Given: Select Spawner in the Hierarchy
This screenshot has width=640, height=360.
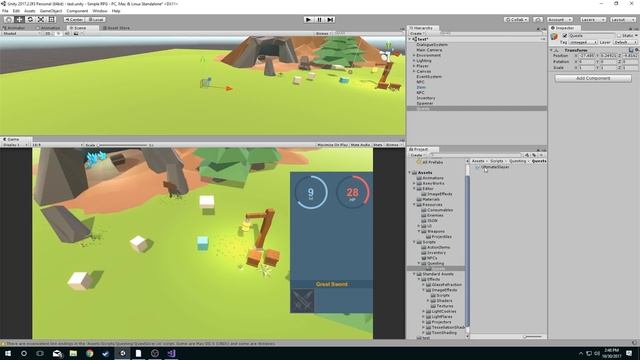Looking at the screenshot, I should [424, 103].
